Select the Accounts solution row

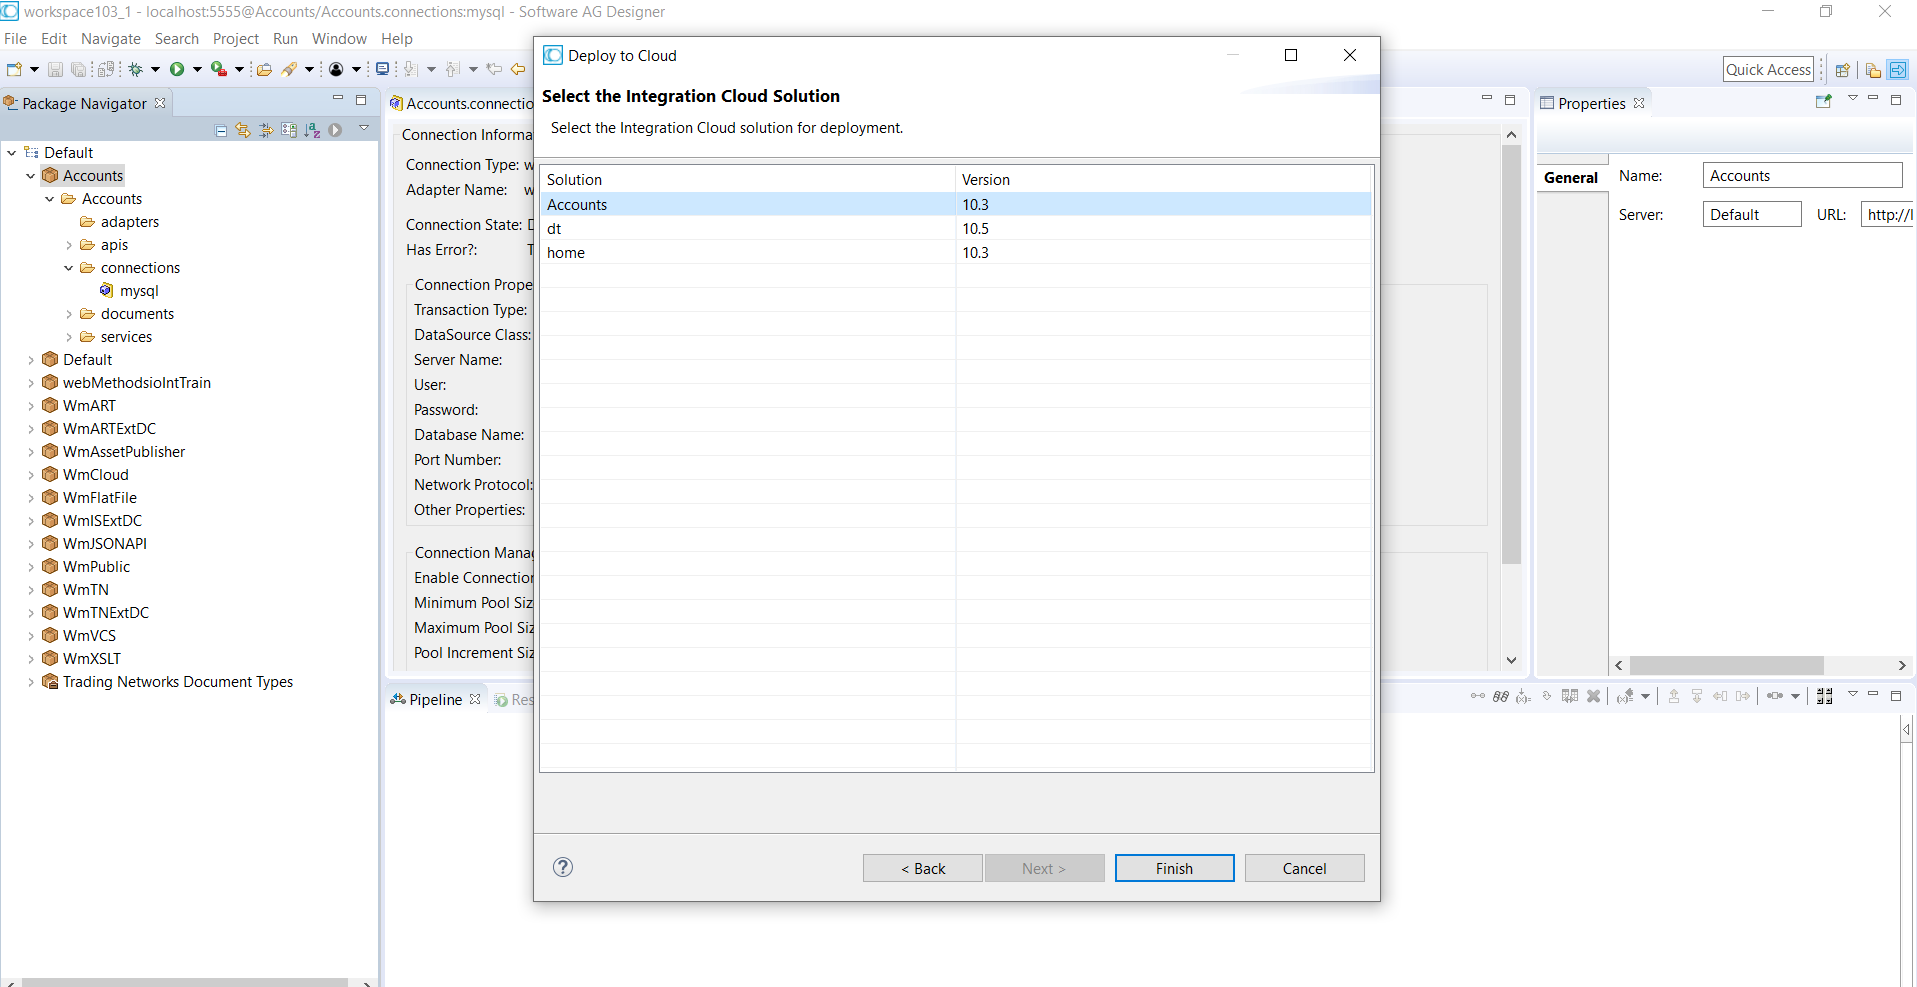tap(956, 204)
